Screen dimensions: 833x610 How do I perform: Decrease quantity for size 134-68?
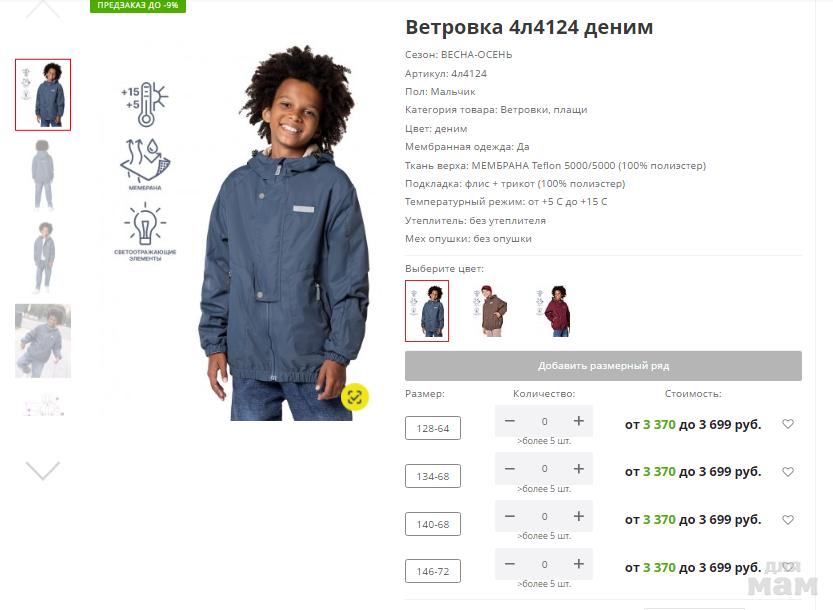click(x=509, y=469)
